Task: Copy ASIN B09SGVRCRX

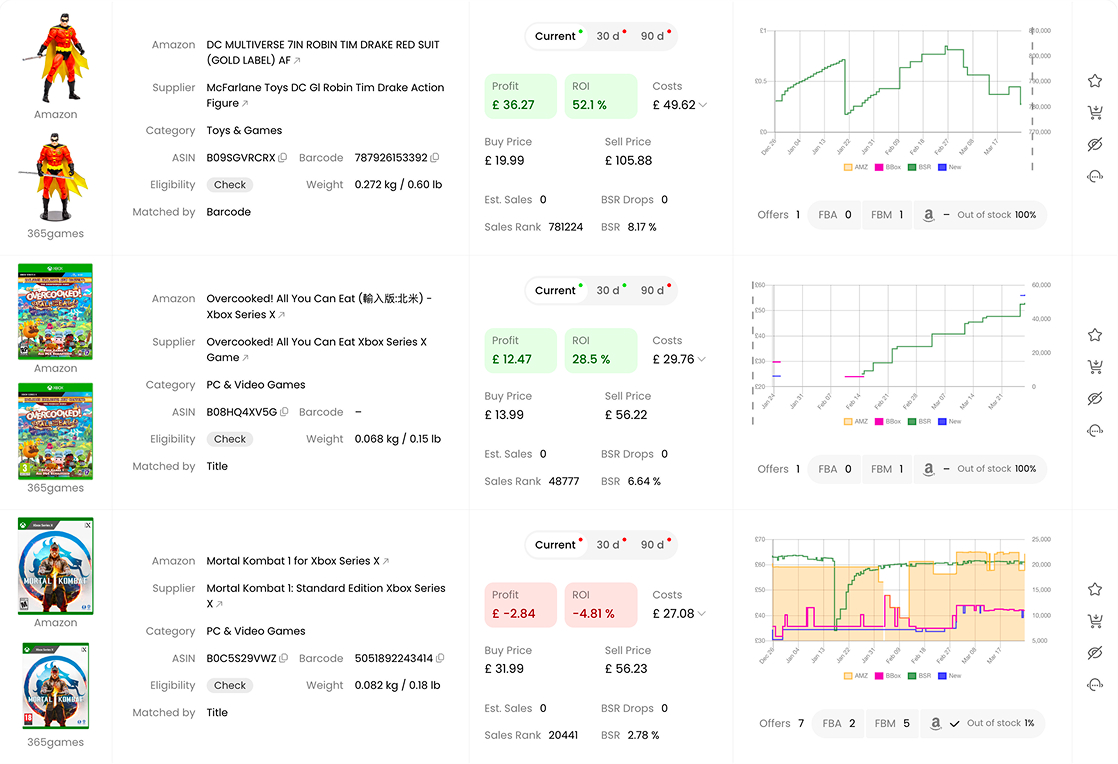Action: pos(283,158)
